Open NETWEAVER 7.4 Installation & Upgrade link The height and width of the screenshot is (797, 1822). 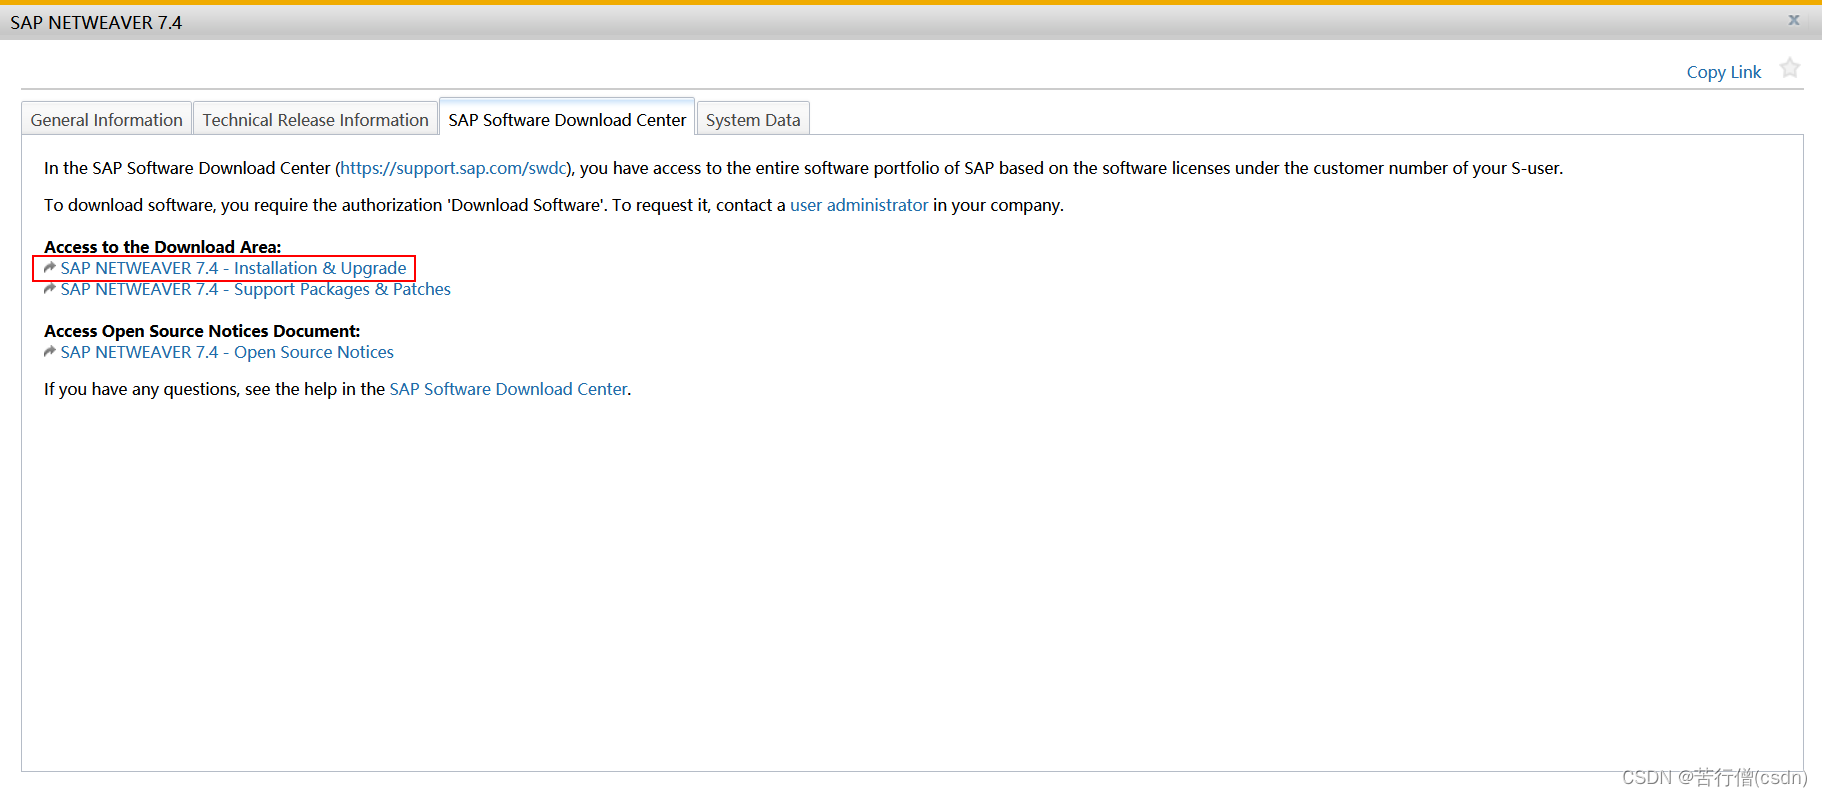click(233, 268)
